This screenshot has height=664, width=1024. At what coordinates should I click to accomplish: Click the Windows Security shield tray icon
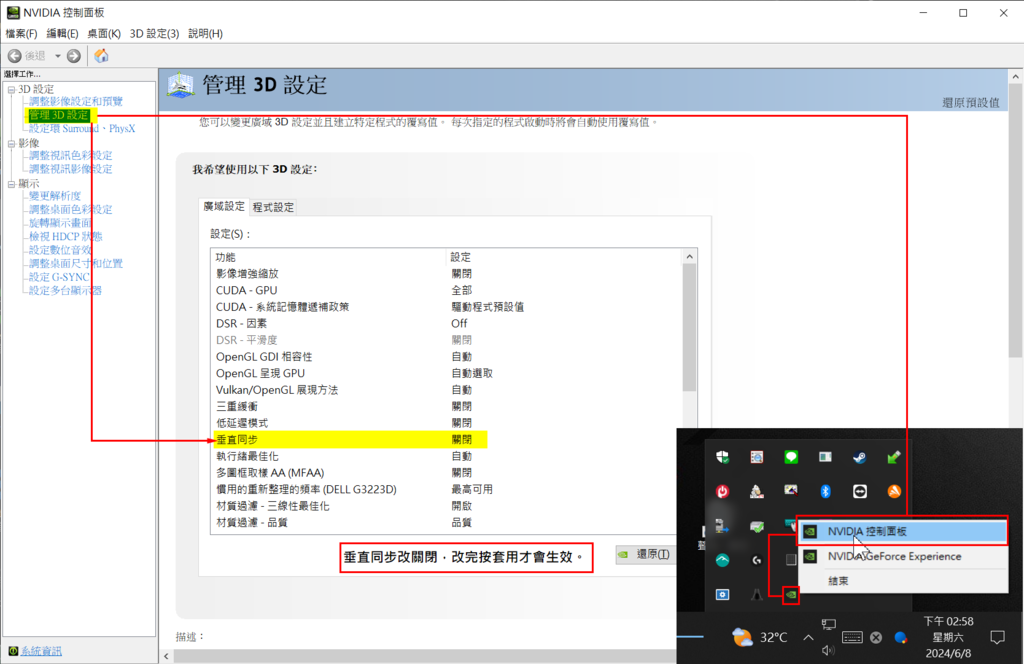pos(723,458)
